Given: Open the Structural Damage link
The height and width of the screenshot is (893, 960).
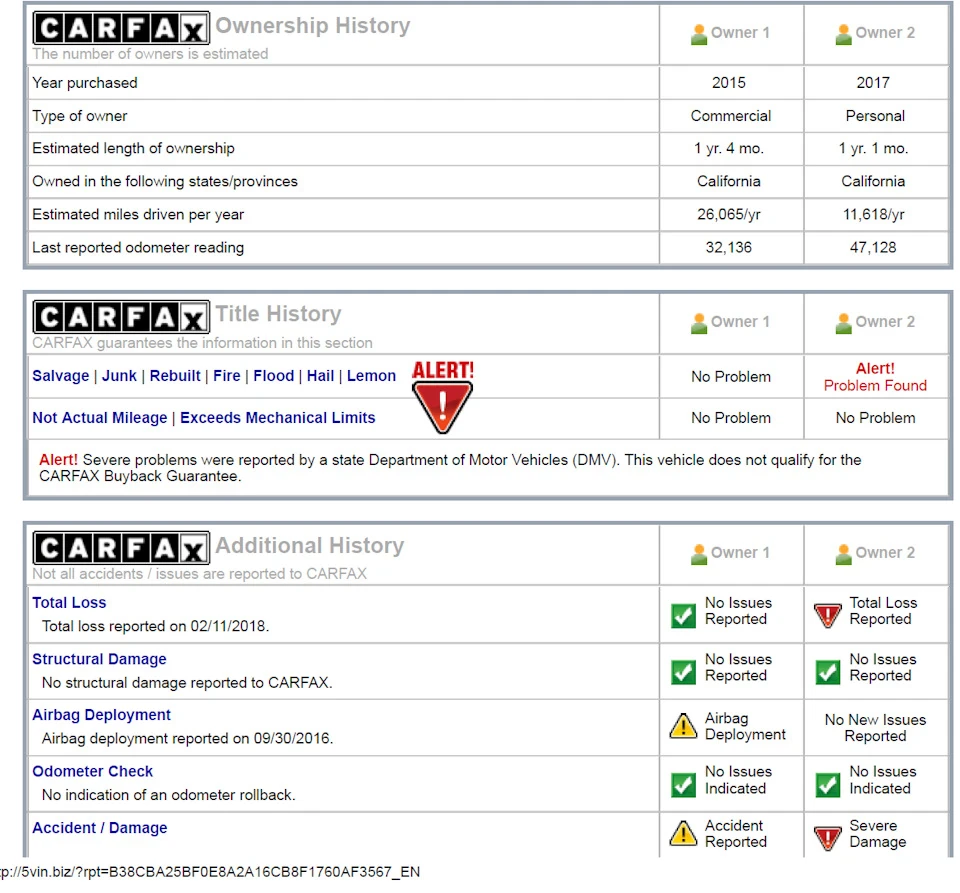Looking at the screenshot, I should pos(99,659).
